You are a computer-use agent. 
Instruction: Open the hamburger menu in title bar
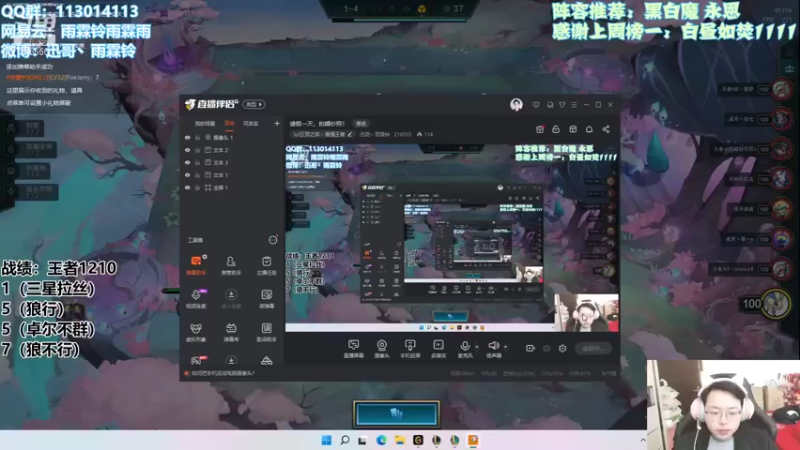574,105
